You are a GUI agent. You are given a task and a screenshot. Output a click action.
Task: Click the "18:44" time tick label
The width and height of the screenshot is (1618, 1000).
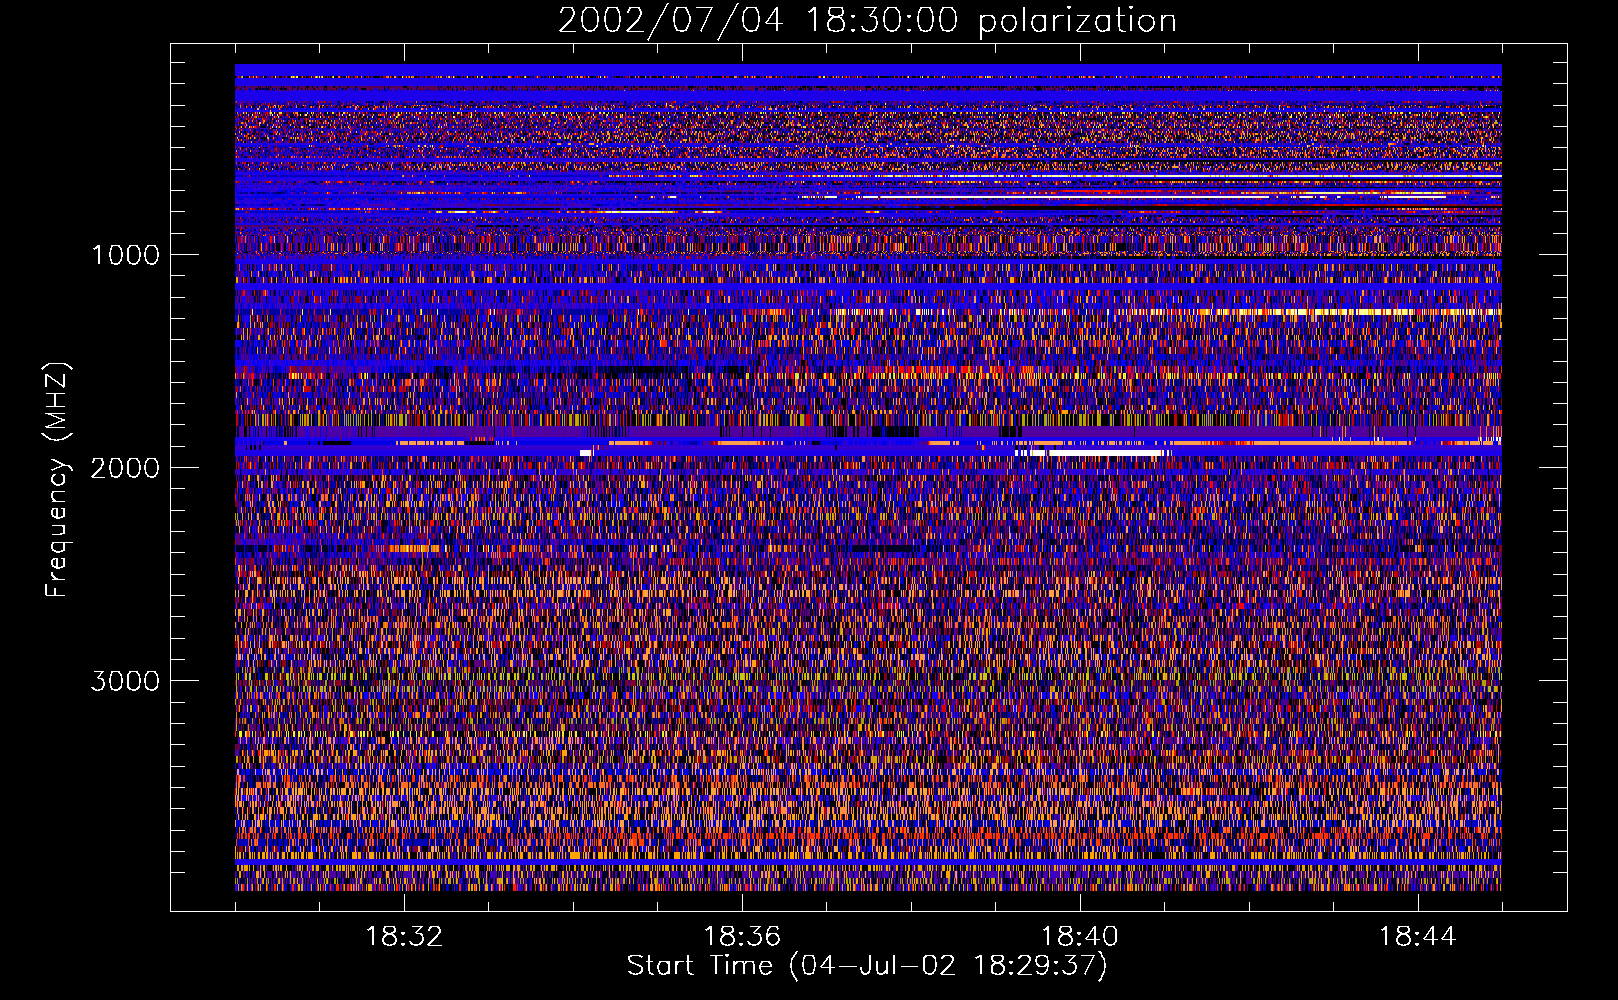1418,937
